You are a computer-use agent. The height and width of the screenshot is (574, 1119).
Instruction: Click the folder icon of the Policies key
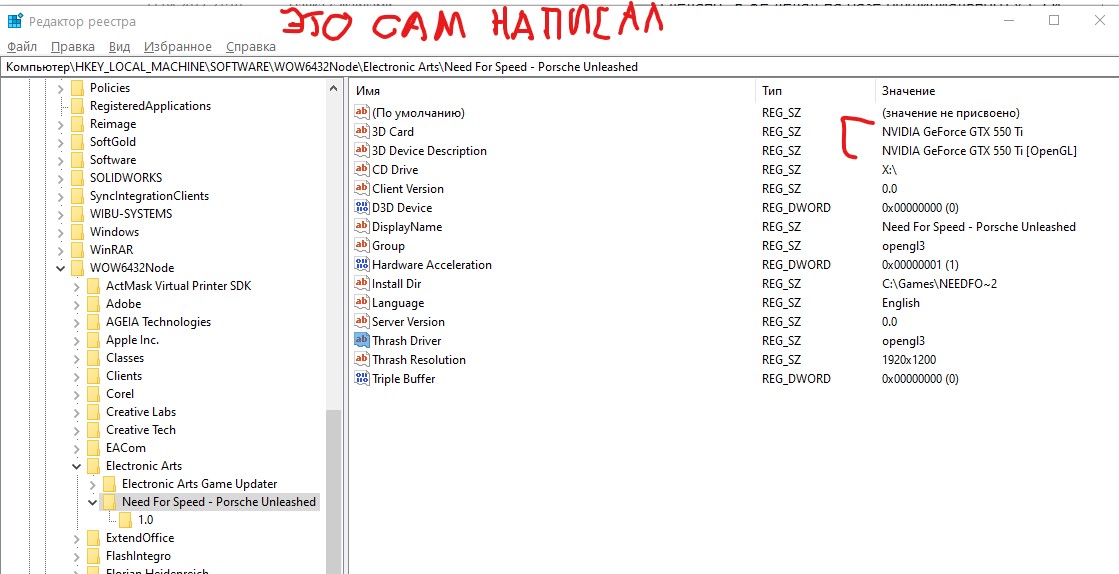pyautogui.click(x=77, y=88)
